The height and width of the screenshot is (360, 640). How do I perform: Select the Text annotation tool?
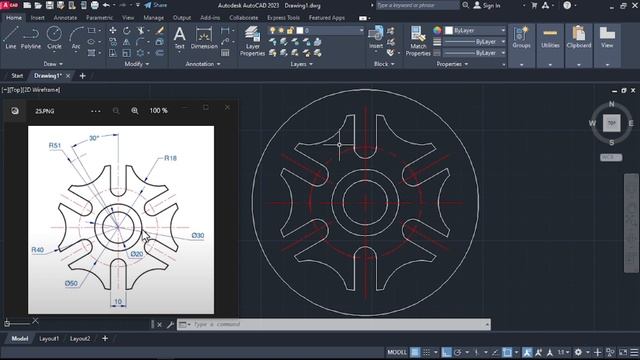pyautogui.click(x=180, y=38)
